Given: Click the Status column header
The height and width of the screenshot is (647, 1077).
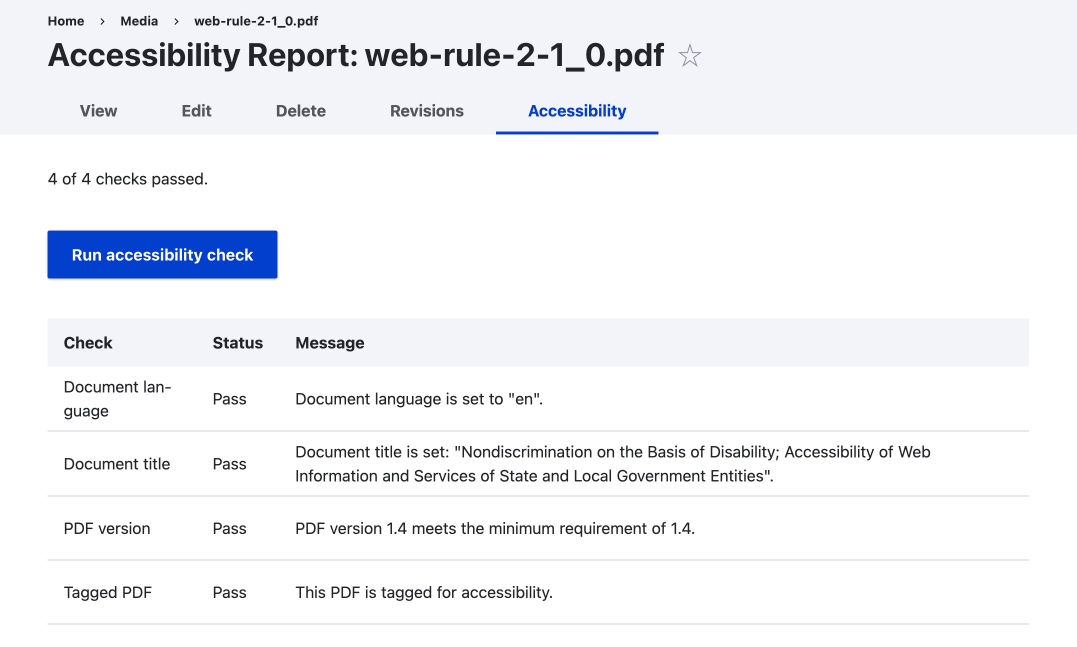Looking at the screenshot, I should click(238, 343).
